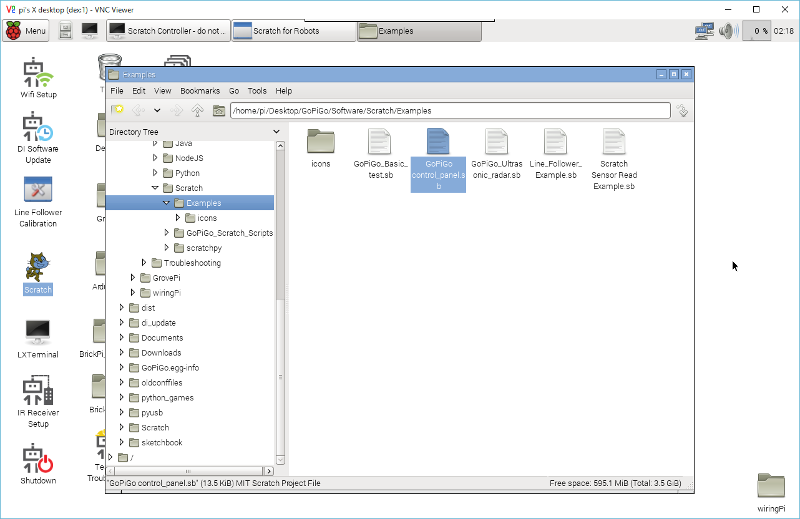
Task: Select wiringPi in directory tree
Action: 166,293
